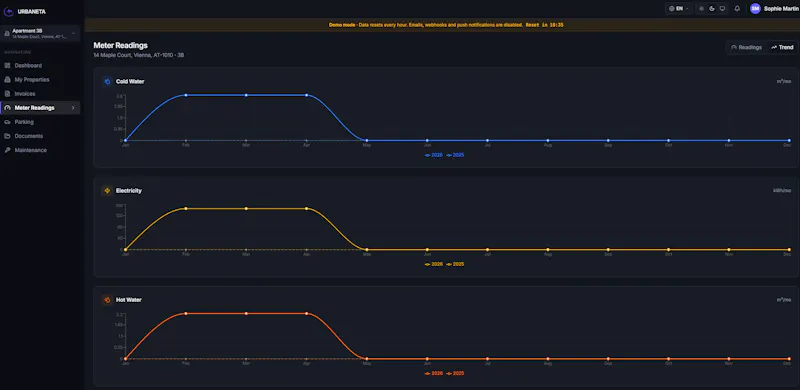This screenshot has height=390, width=800.
Task: Click the Hot Water card icon
Action: click(107, 300)
